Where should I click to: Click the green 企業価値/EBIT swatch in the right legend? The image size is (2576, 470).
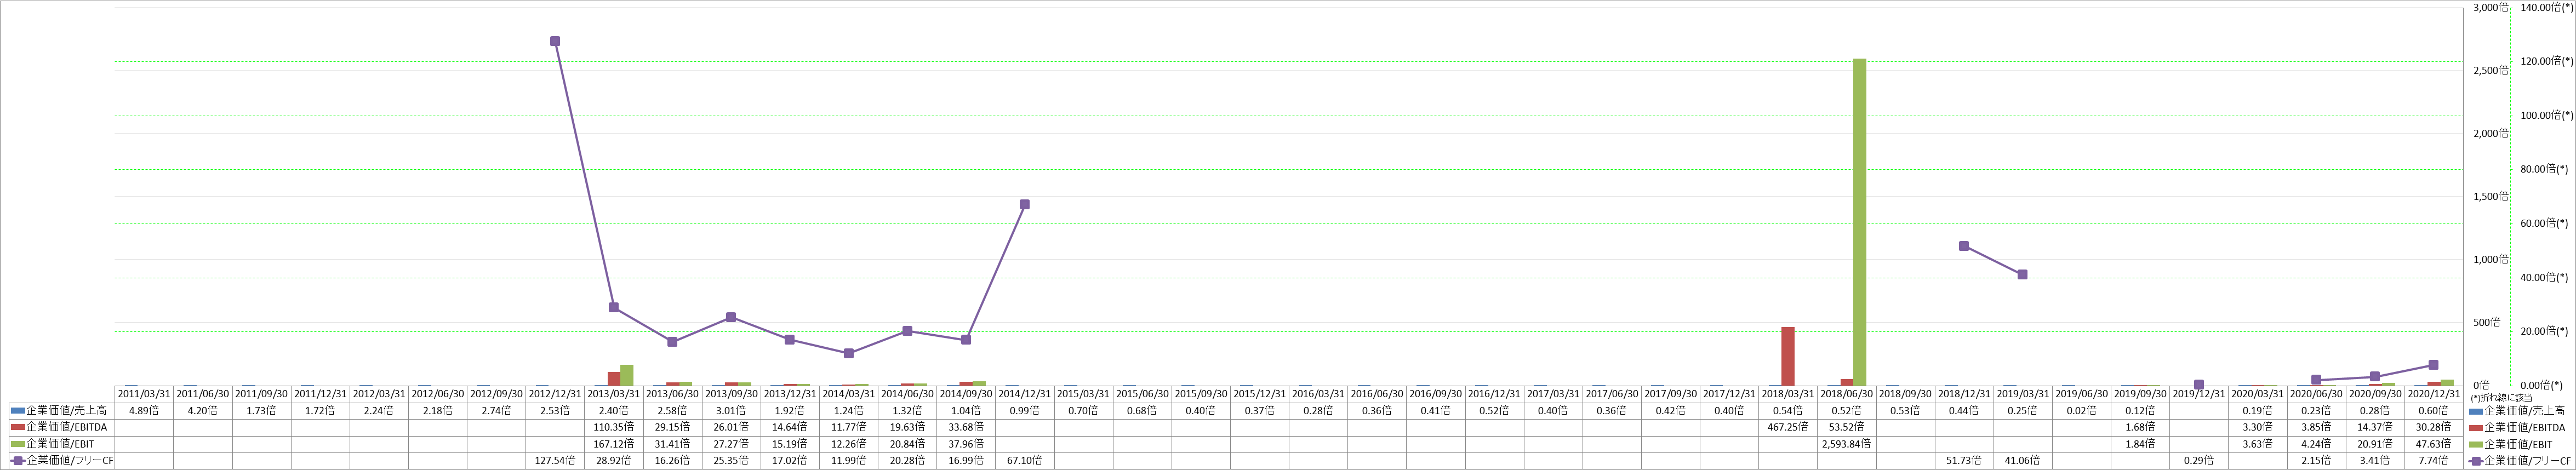coord(2475,445)
